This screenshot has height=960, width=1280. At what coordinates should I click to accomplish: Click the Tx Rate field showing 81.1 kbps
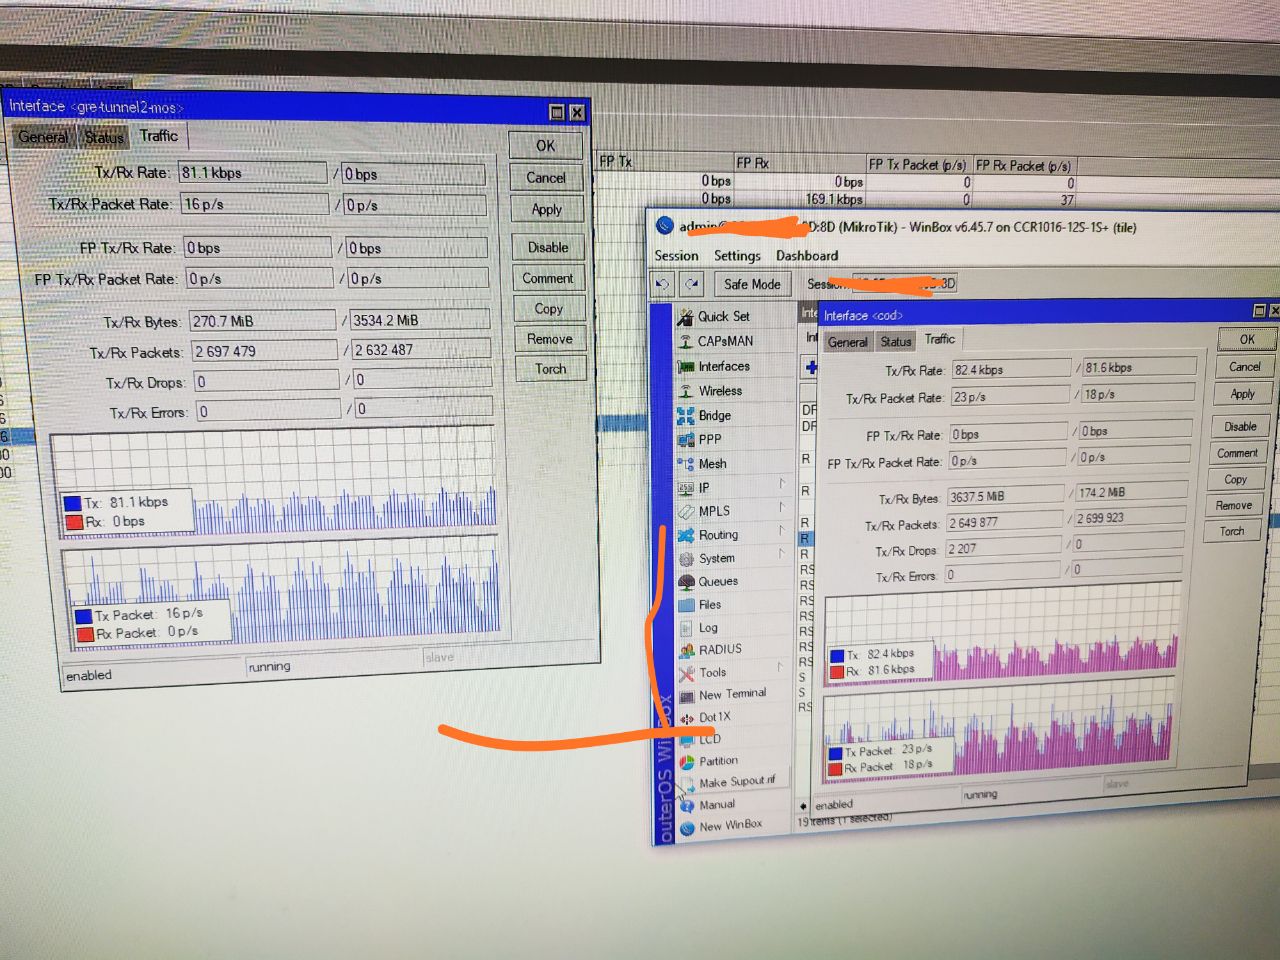(252, 173)
